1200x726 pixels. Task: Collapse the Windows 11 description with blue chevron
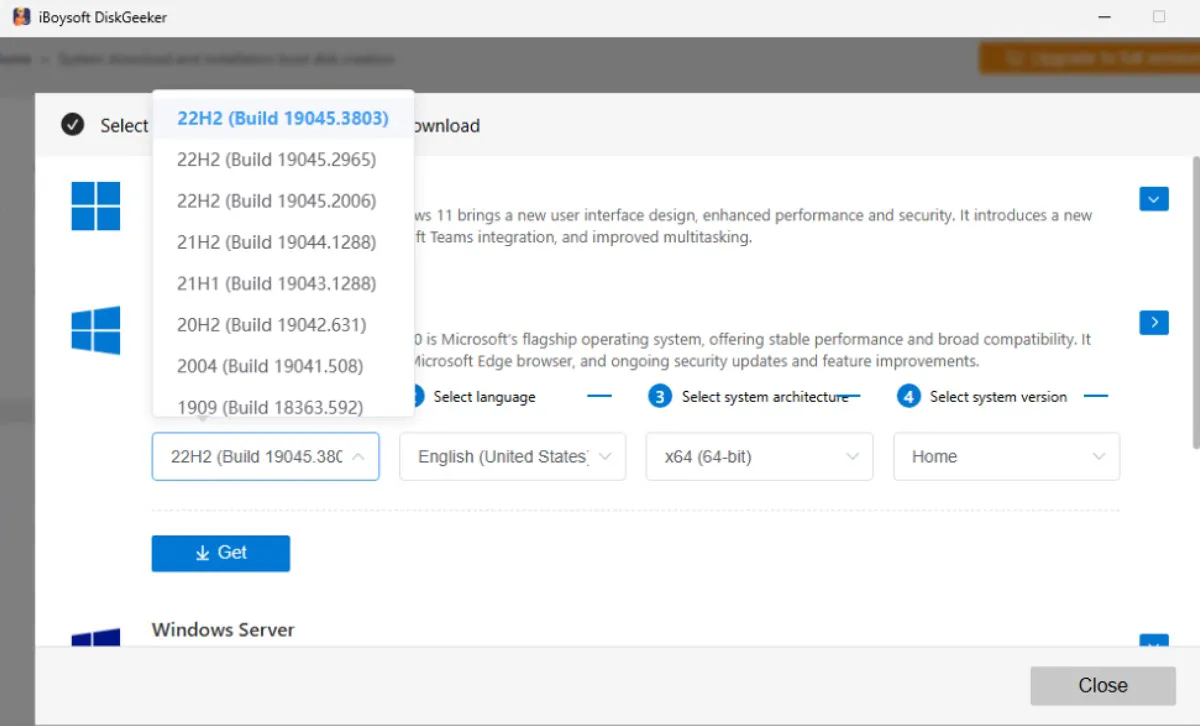1153,199
